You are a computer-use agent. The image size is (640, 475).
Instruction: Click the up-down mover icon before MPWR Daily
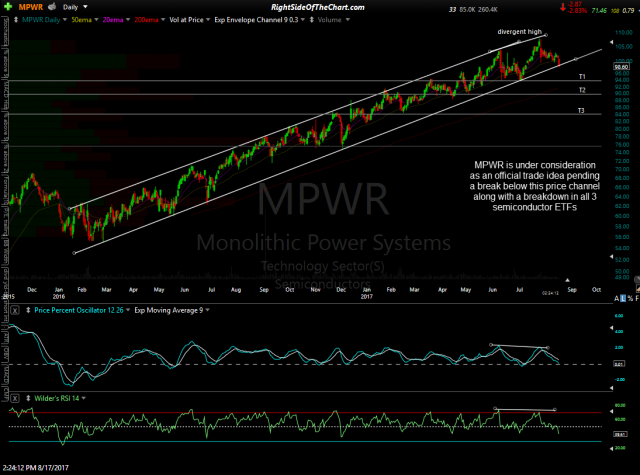click(16, 20)
